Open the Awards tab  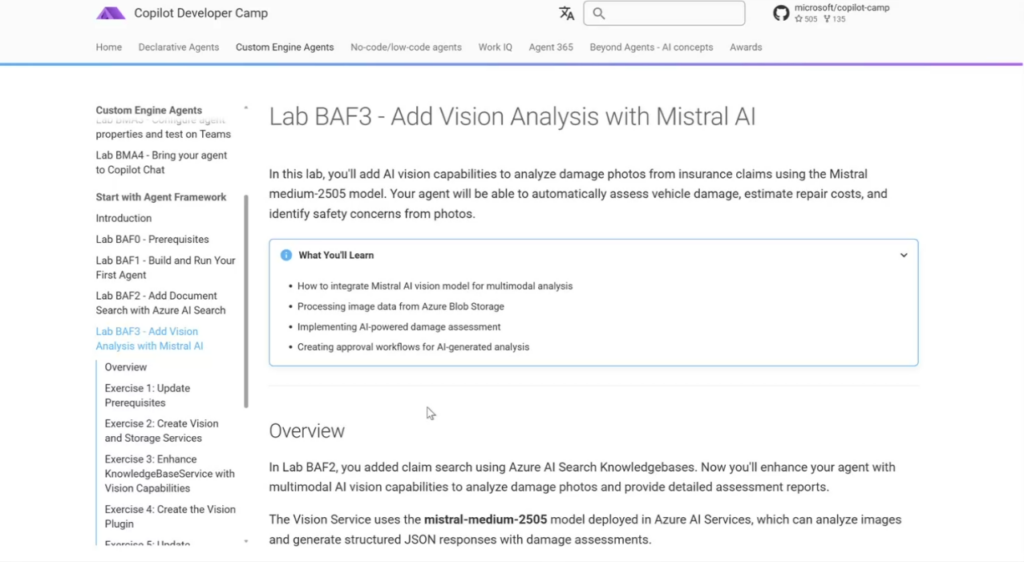(746, 47)
